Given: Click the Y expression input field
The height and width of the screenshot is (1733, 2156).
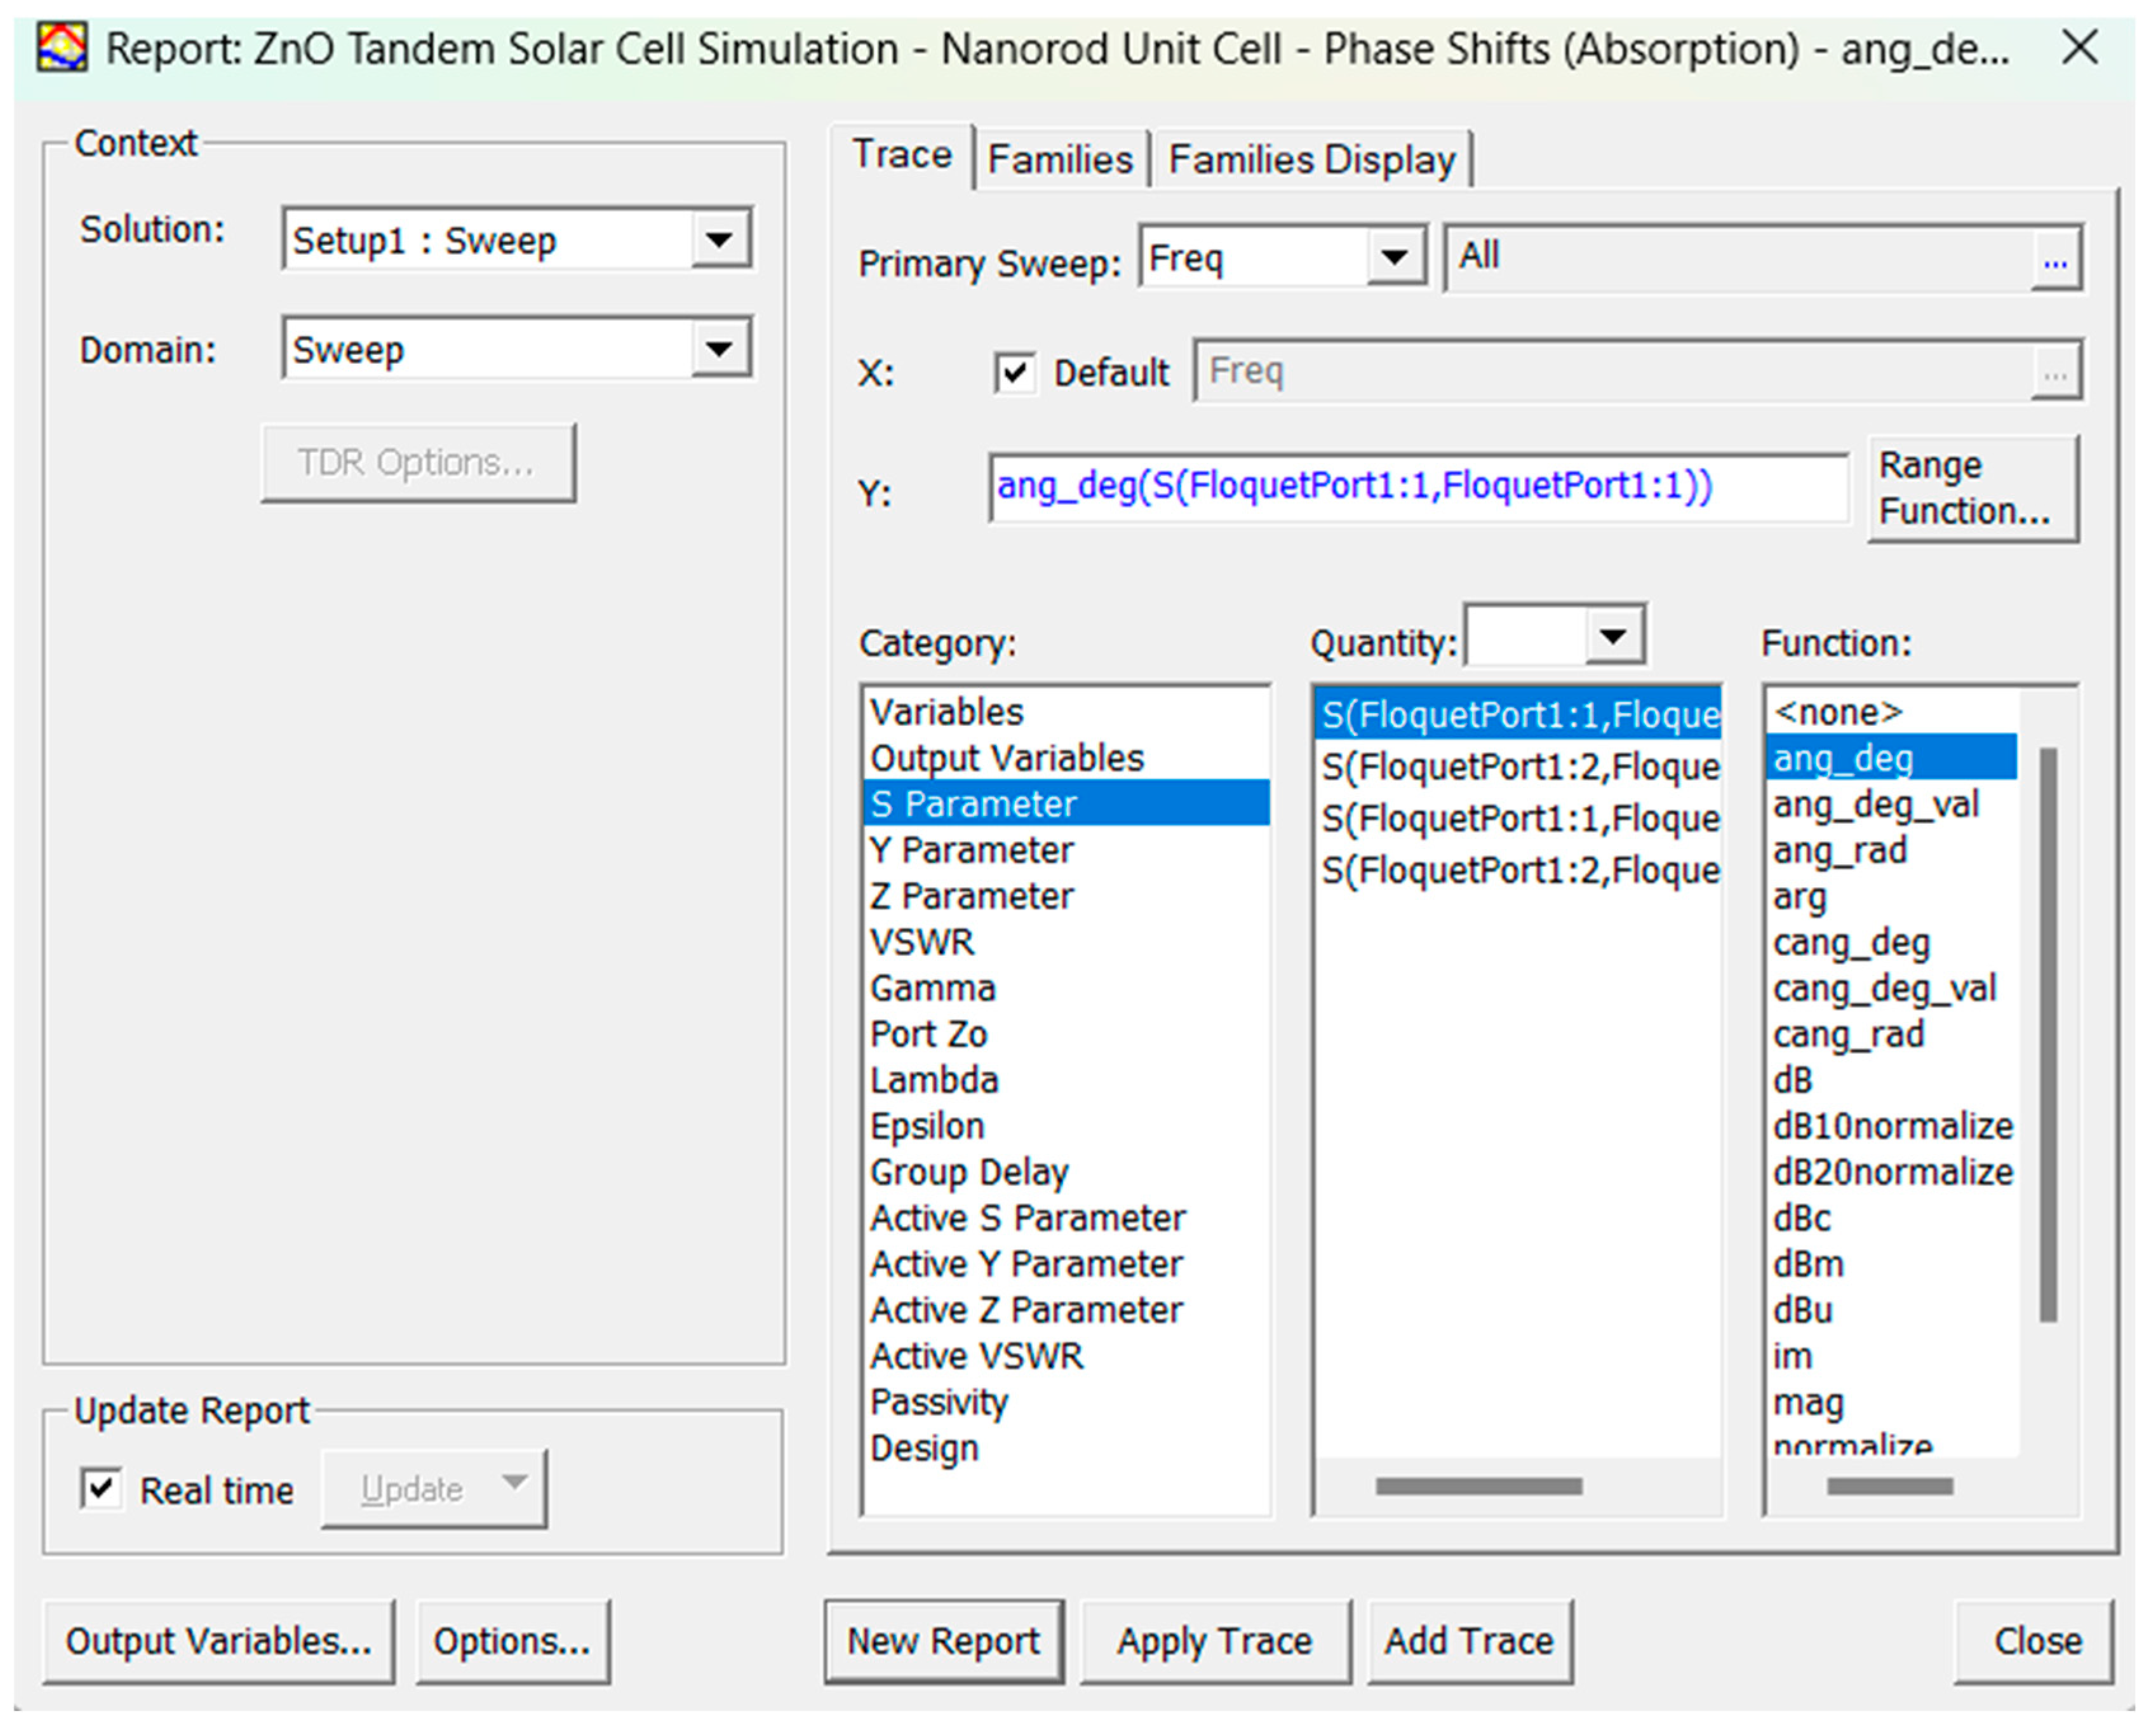Looking at the screenshot, I should point(1418,487).
